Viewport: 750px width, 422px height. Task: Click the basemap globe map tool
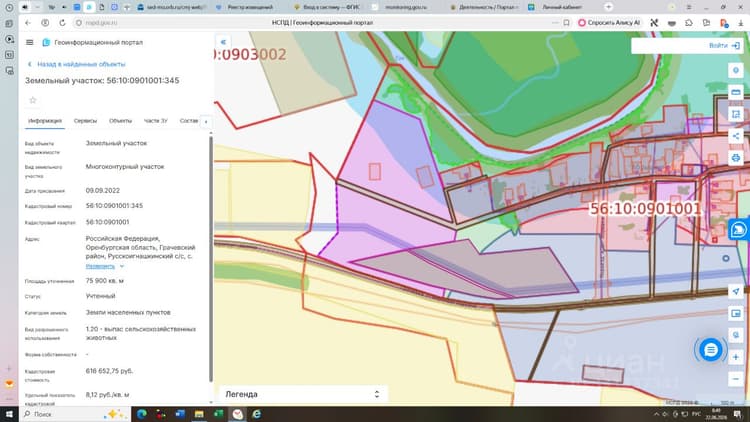(x=736, y=335)
